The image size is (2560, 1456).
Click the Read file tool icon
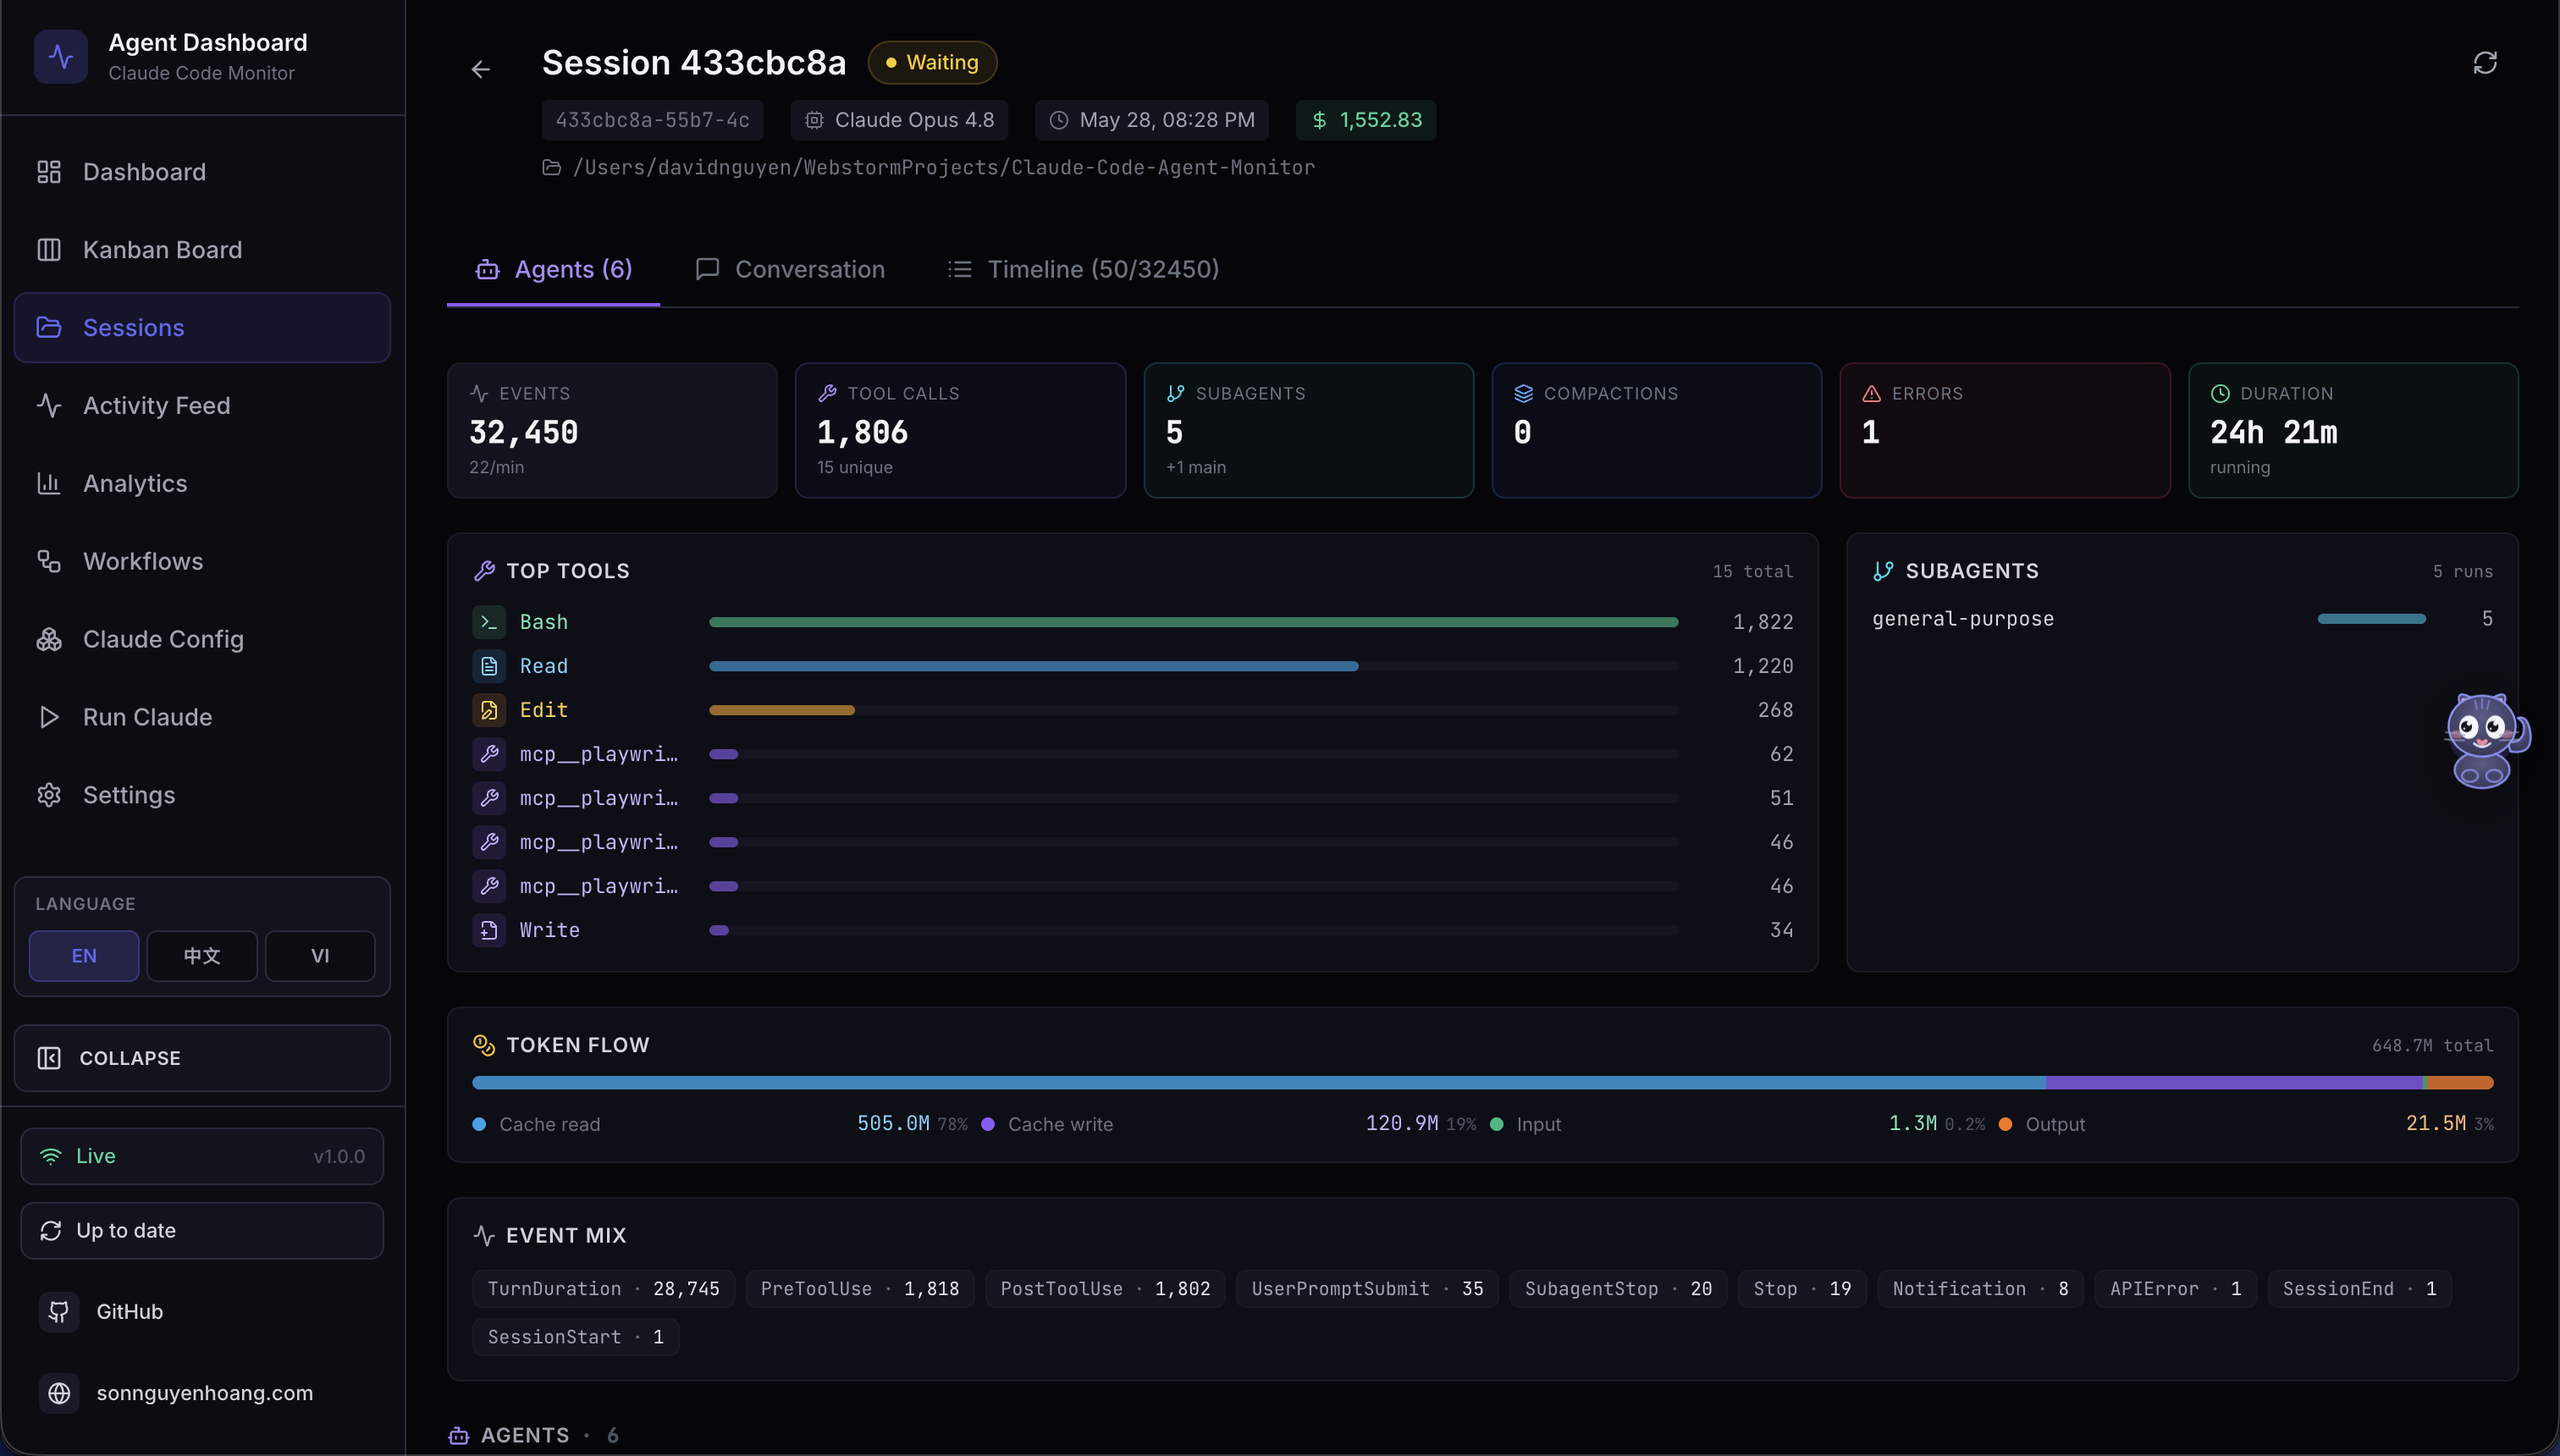tap(489, 666)
